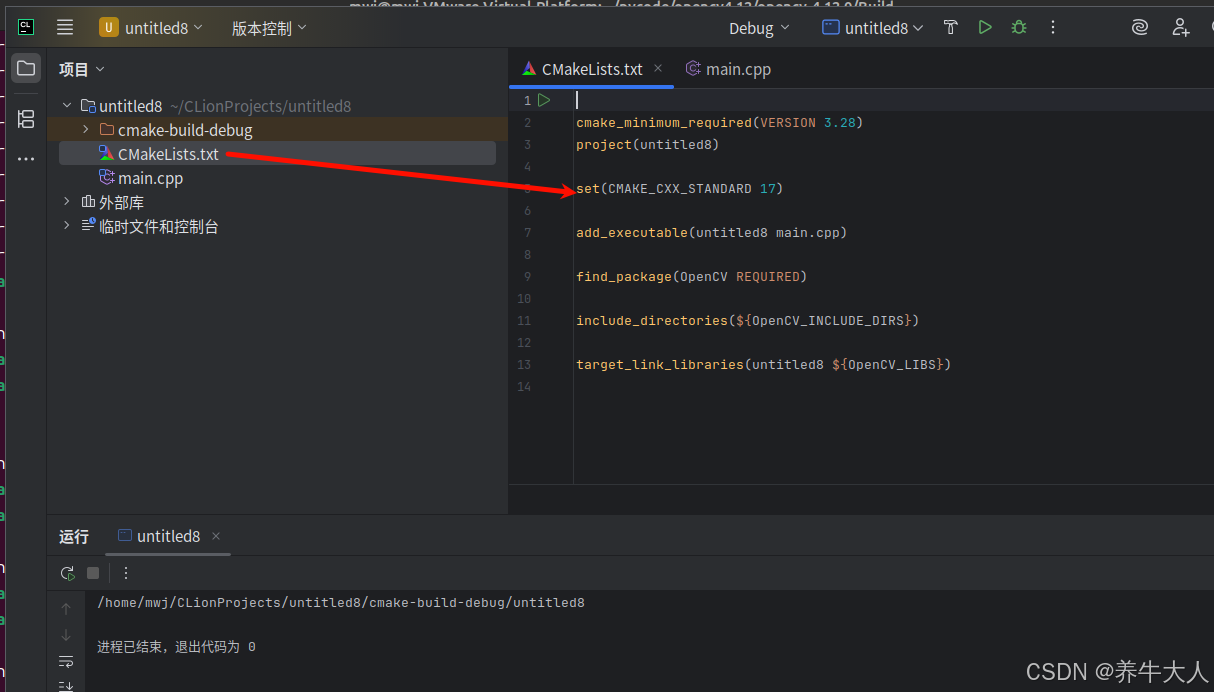Click the include_directories line

(747, 320)
